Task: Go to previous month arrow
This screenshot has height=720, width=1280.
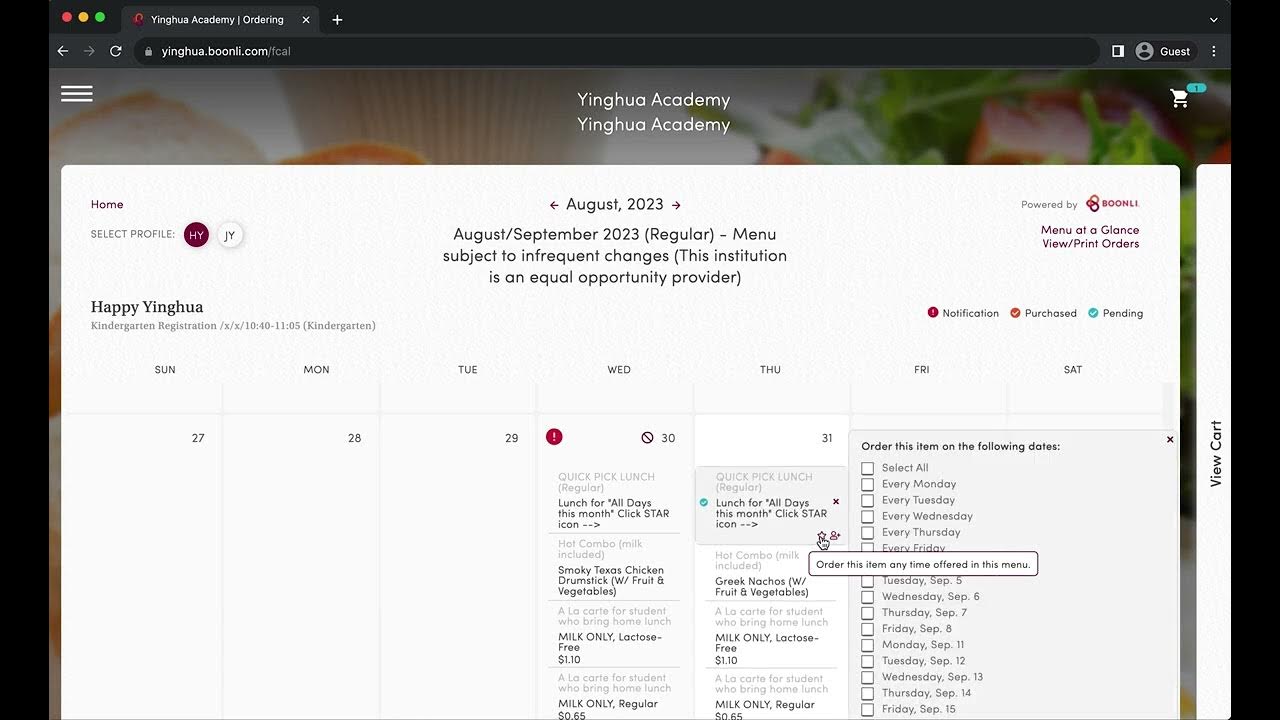Action: click(x=554, y=205)
